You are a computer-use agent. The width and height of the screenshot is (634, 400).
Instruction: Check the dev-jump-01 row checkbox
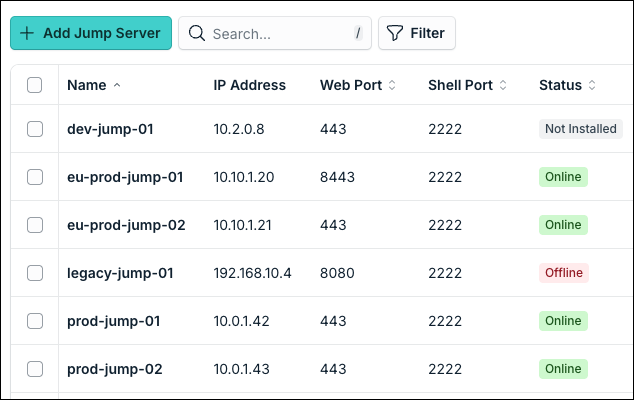tap(35, 129)
